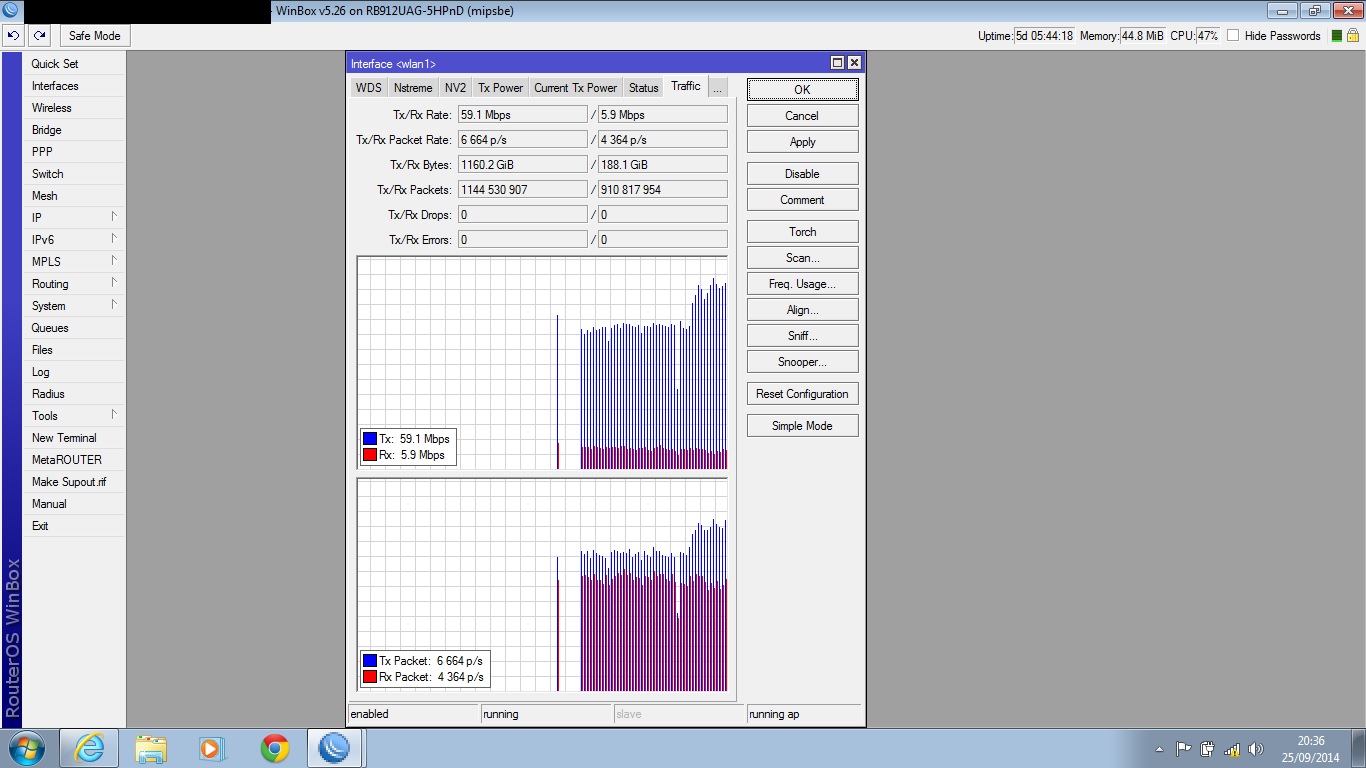Open the Torch tool

802,232
